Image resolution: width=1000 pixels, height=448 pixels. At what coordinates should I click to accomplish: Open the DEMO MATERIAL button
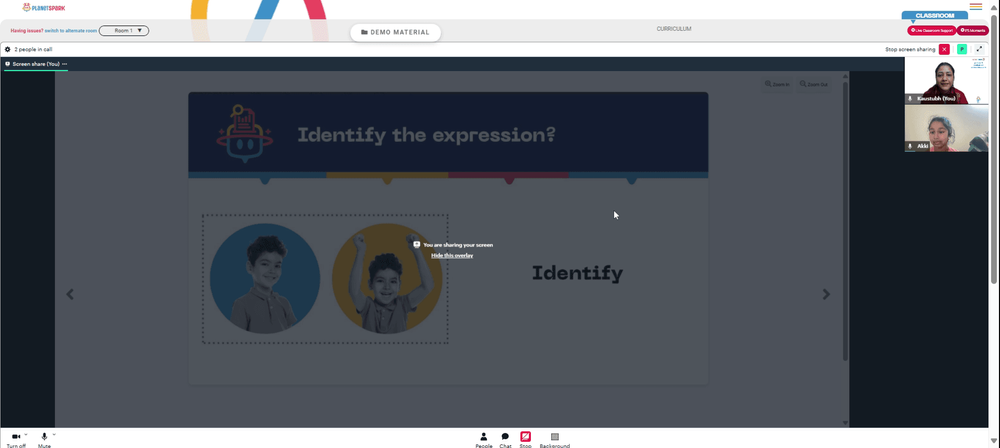pos(395,33)
